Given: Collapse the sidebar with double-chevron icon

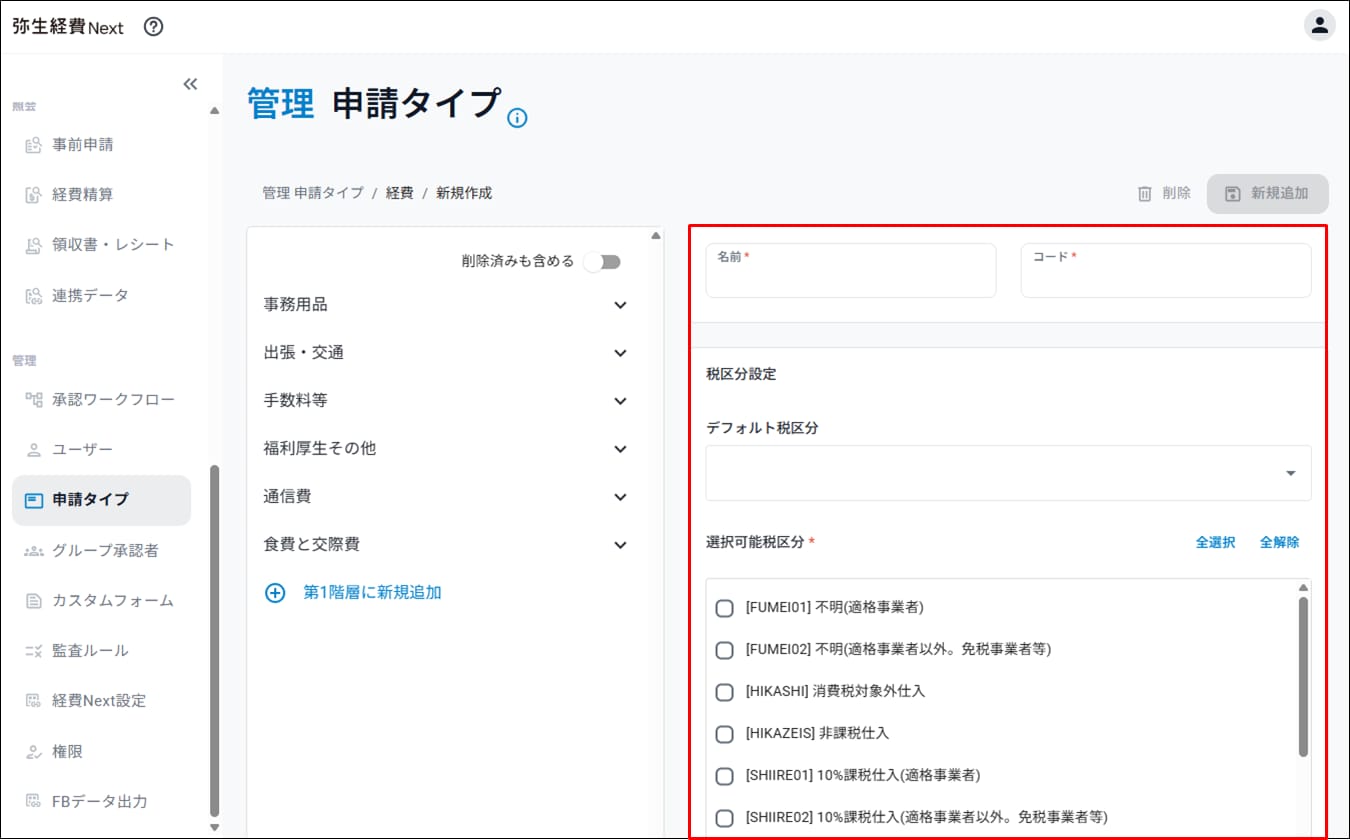Looking at the screenshot, I should 190,84.
